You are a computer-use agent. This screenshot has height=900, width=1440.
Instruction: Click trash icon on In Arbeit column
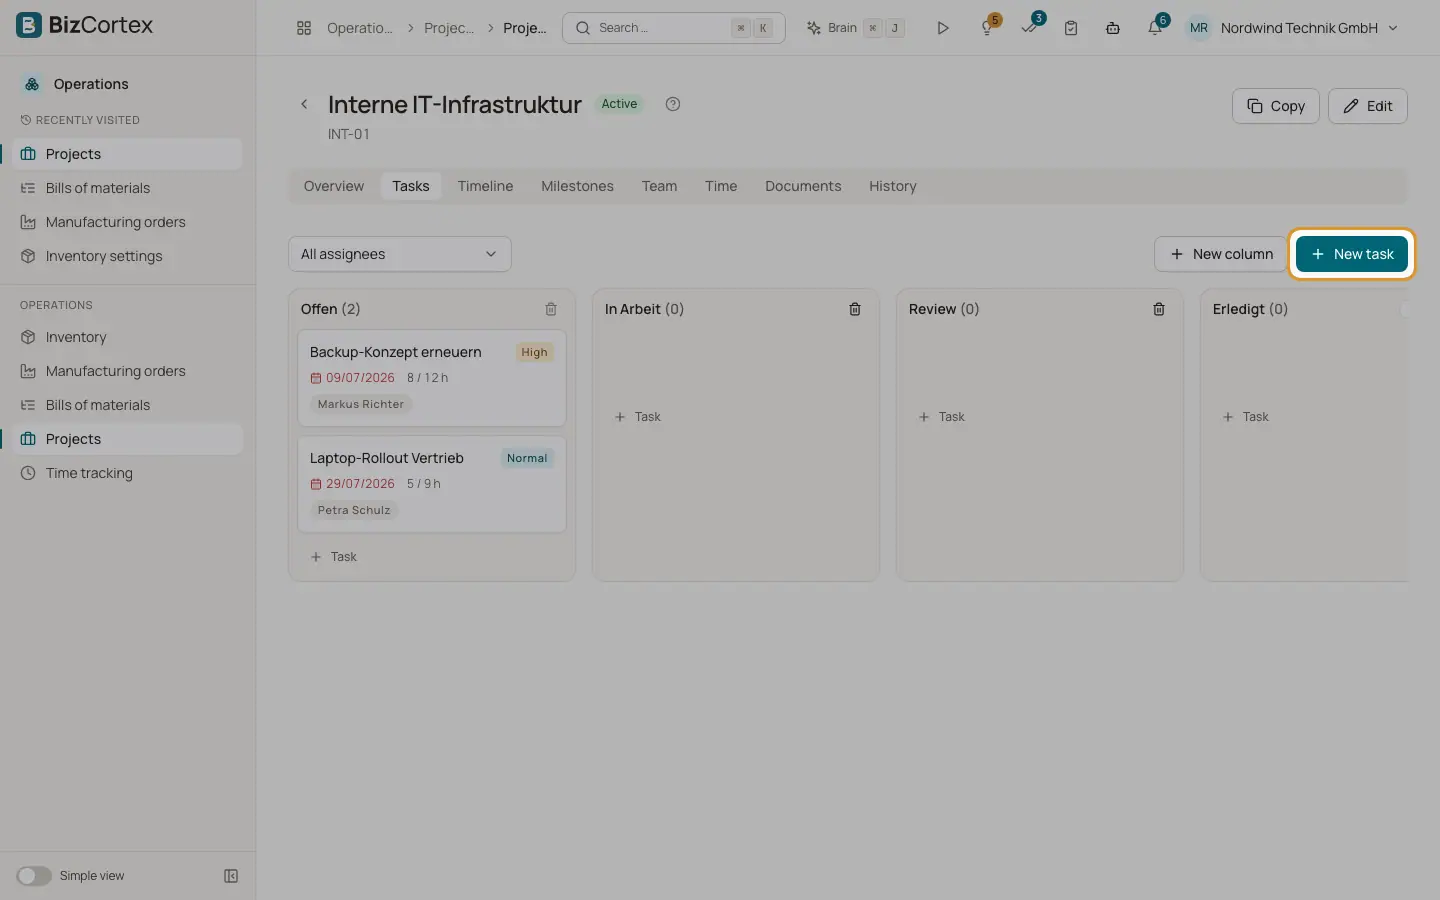point(855,309)
